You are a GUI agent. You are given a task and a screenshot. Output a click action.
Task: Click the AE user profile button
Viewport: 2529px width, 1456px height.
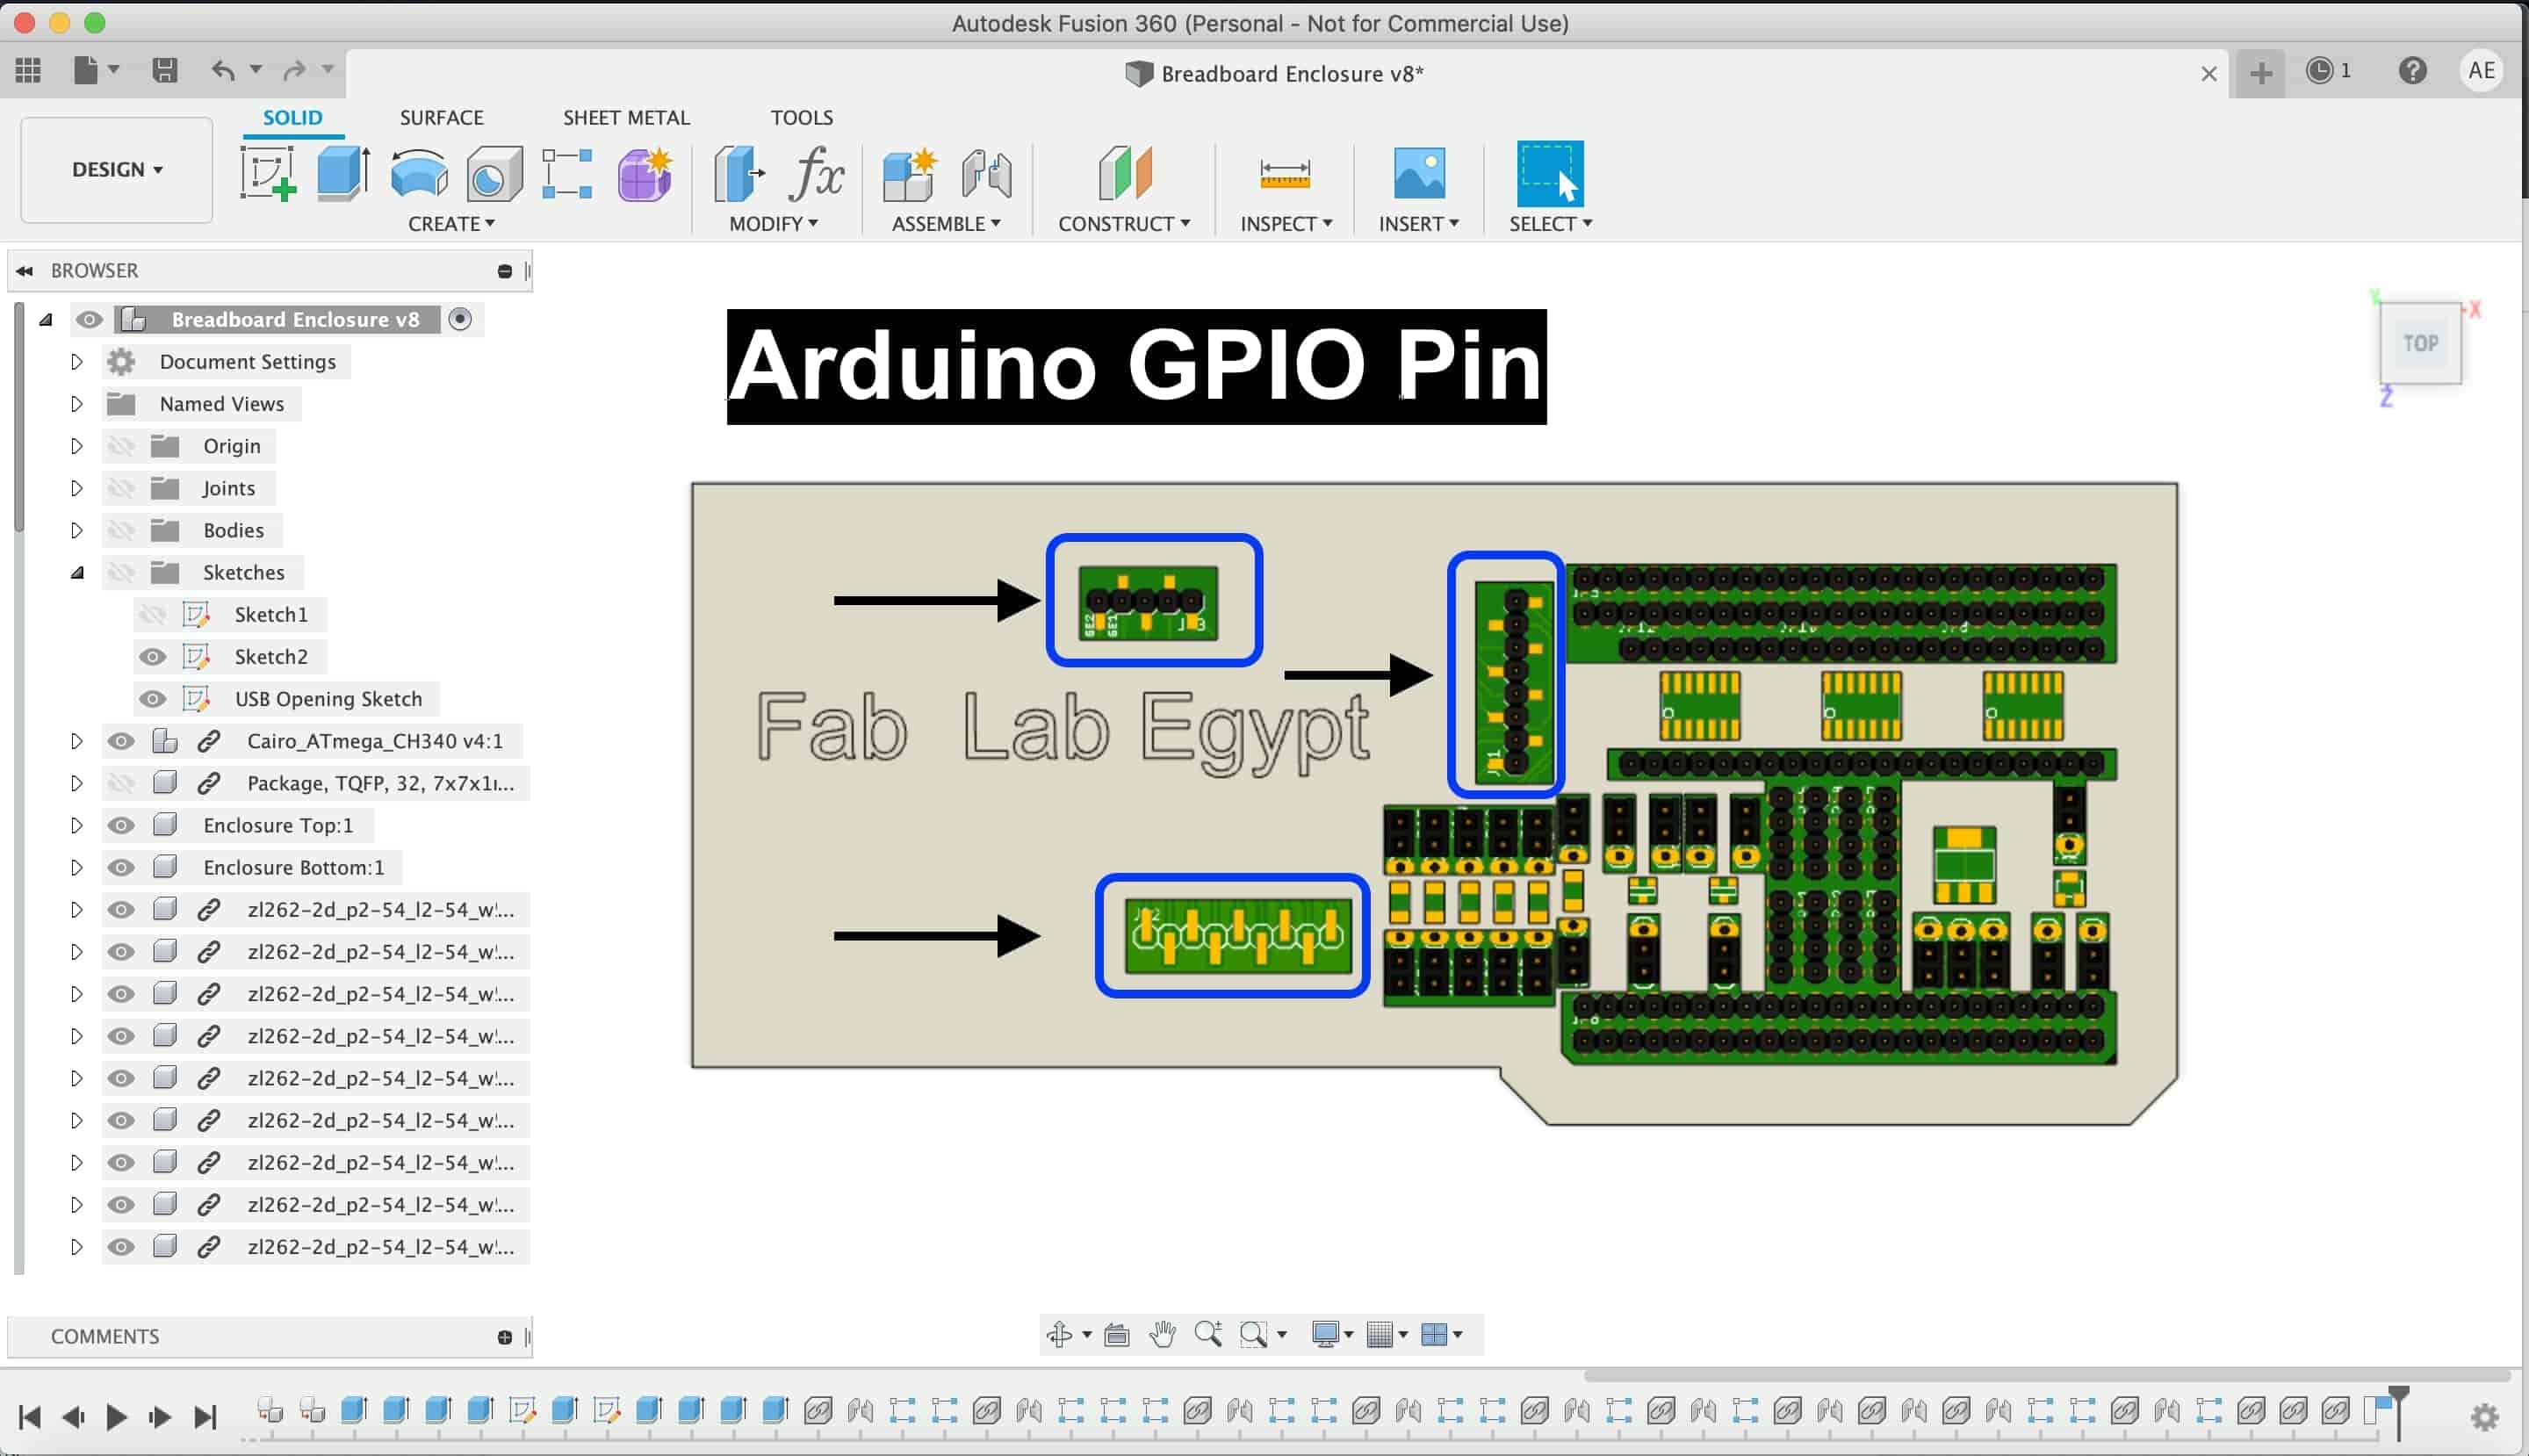click(2481, 70)
